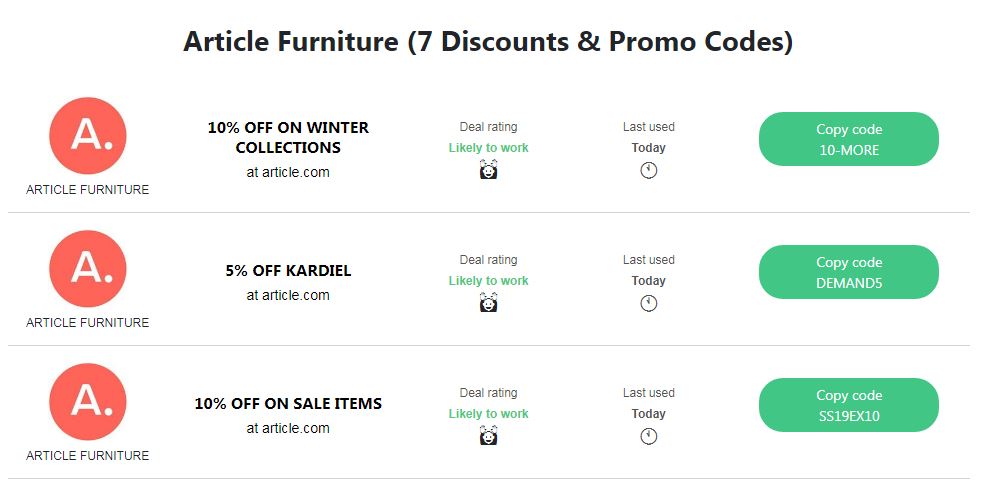Click the last used clock icon for the sale items deal
The width and height of the screenshot is (981, 483).
click(x=649, y=436)
